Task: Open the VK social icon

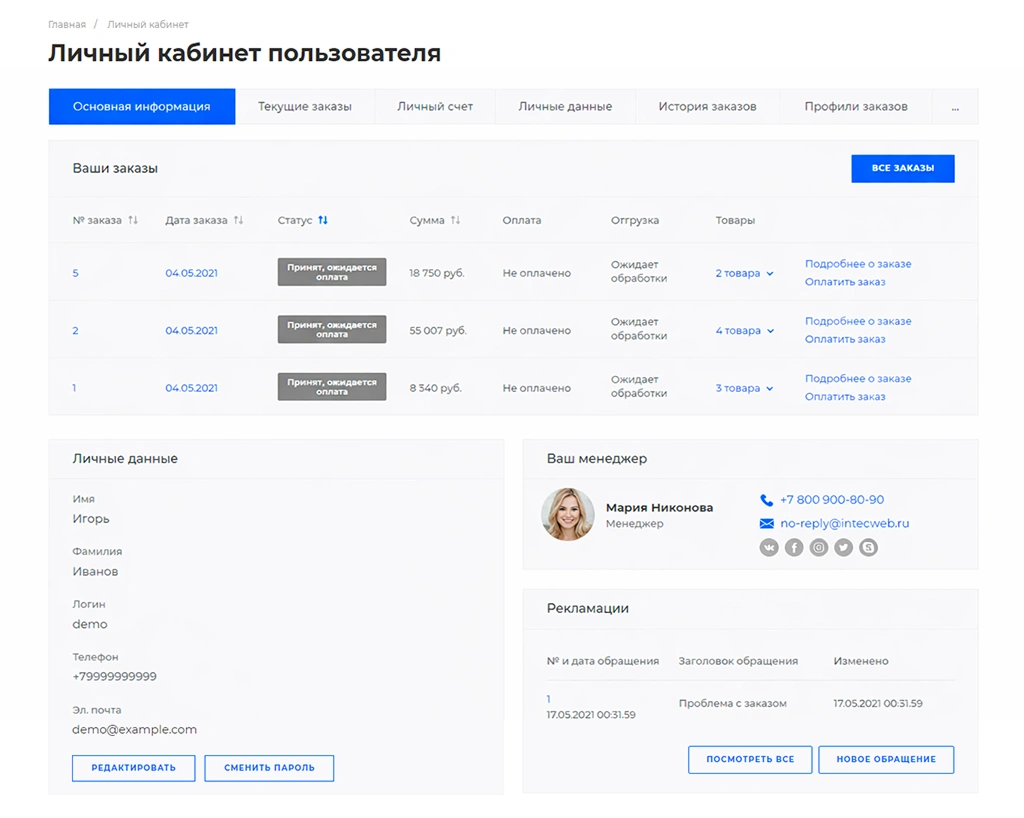Action: (768, 547)
